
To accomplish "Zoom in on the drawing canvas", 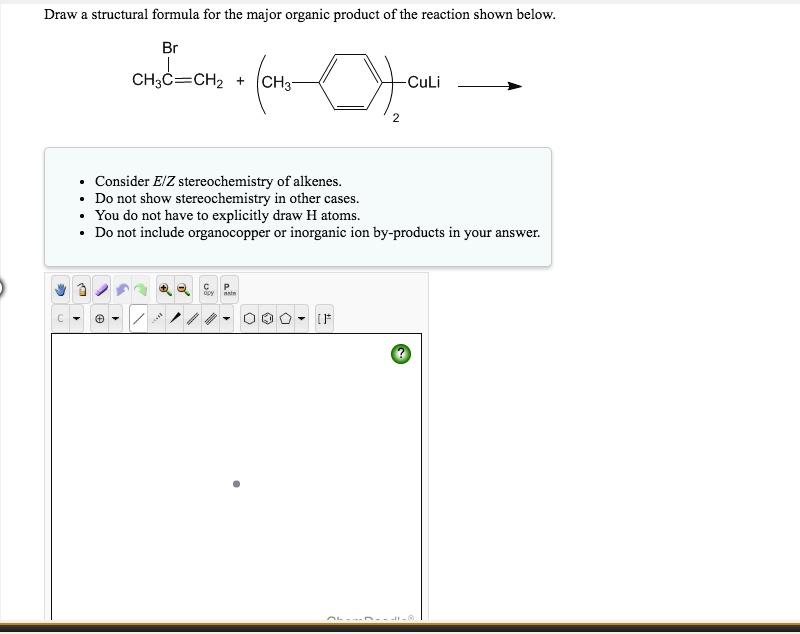I will (x=166, y=290).
